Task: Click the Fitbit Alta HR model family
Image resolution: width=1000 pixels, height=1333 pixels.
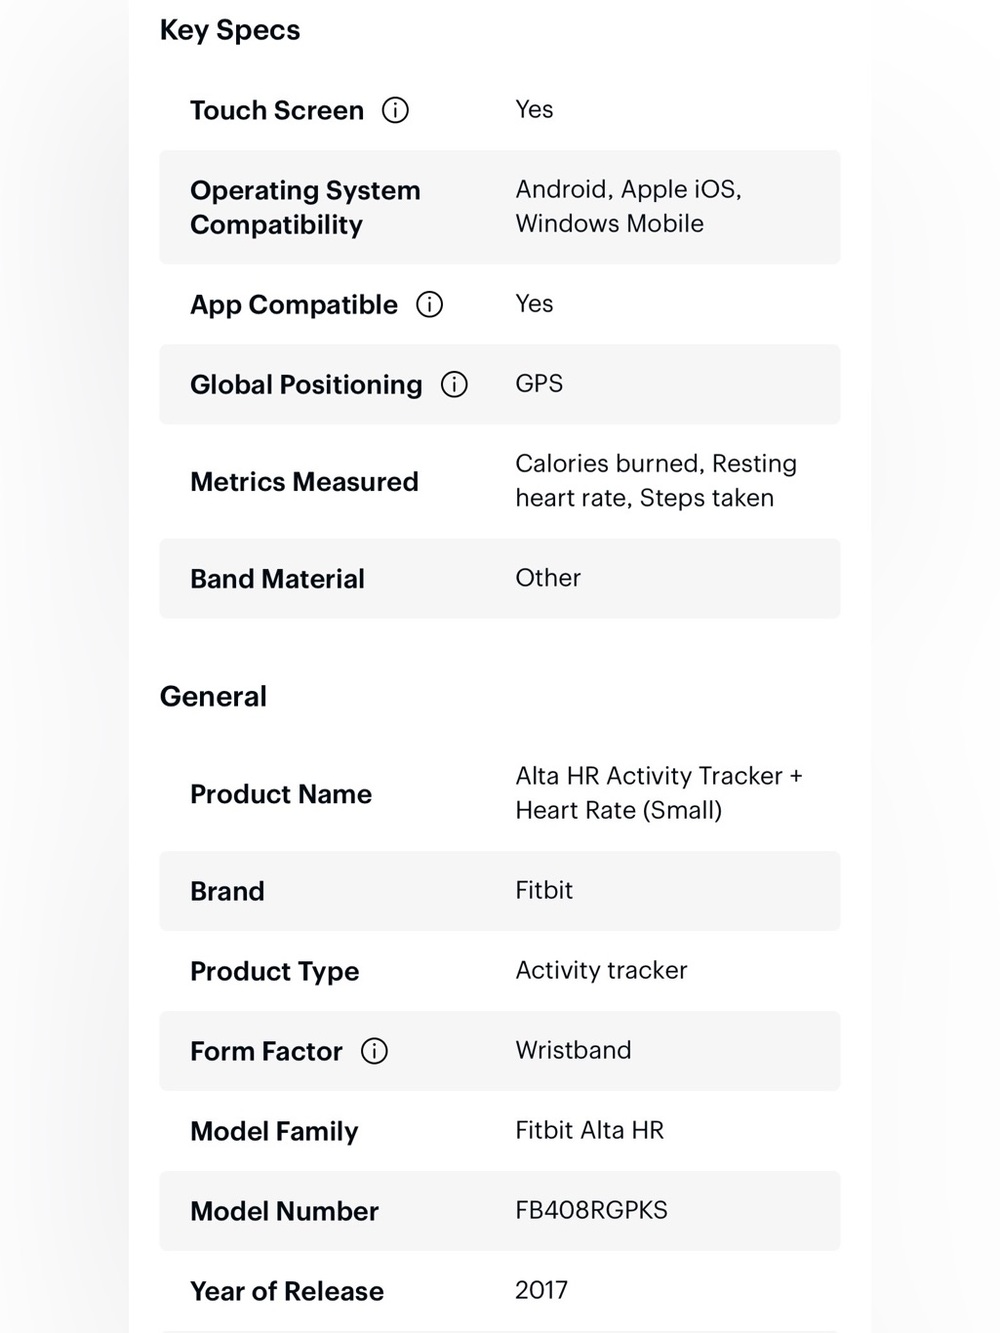Action: 589,1130
